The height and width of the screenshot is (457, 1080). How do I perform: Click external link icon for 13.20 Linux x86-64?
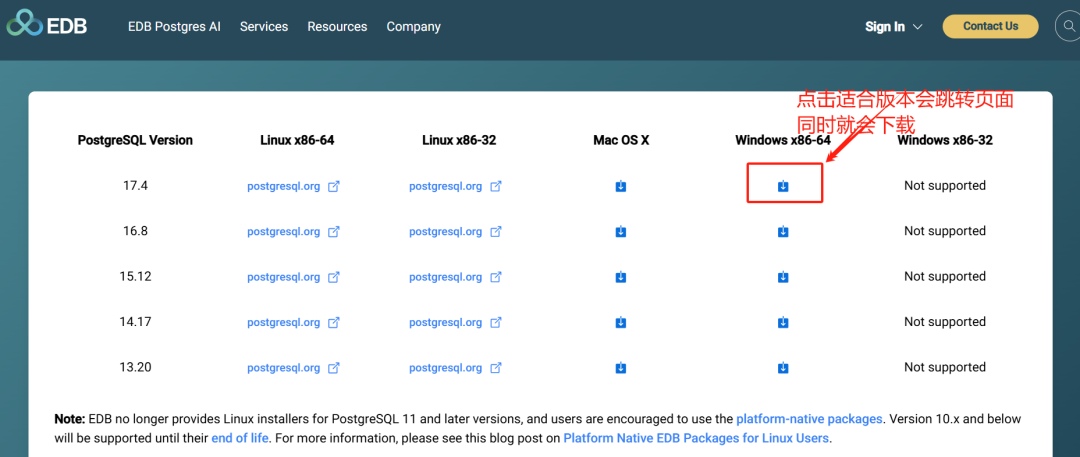(334, 368)
